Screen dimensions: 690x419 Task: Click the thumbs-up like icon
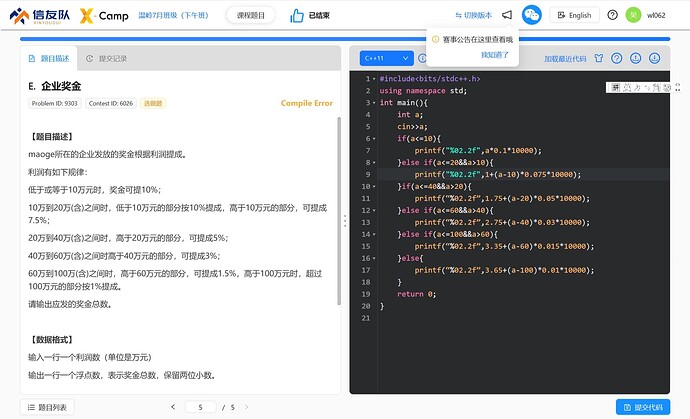pyautogui.click(x=297, y=15)
